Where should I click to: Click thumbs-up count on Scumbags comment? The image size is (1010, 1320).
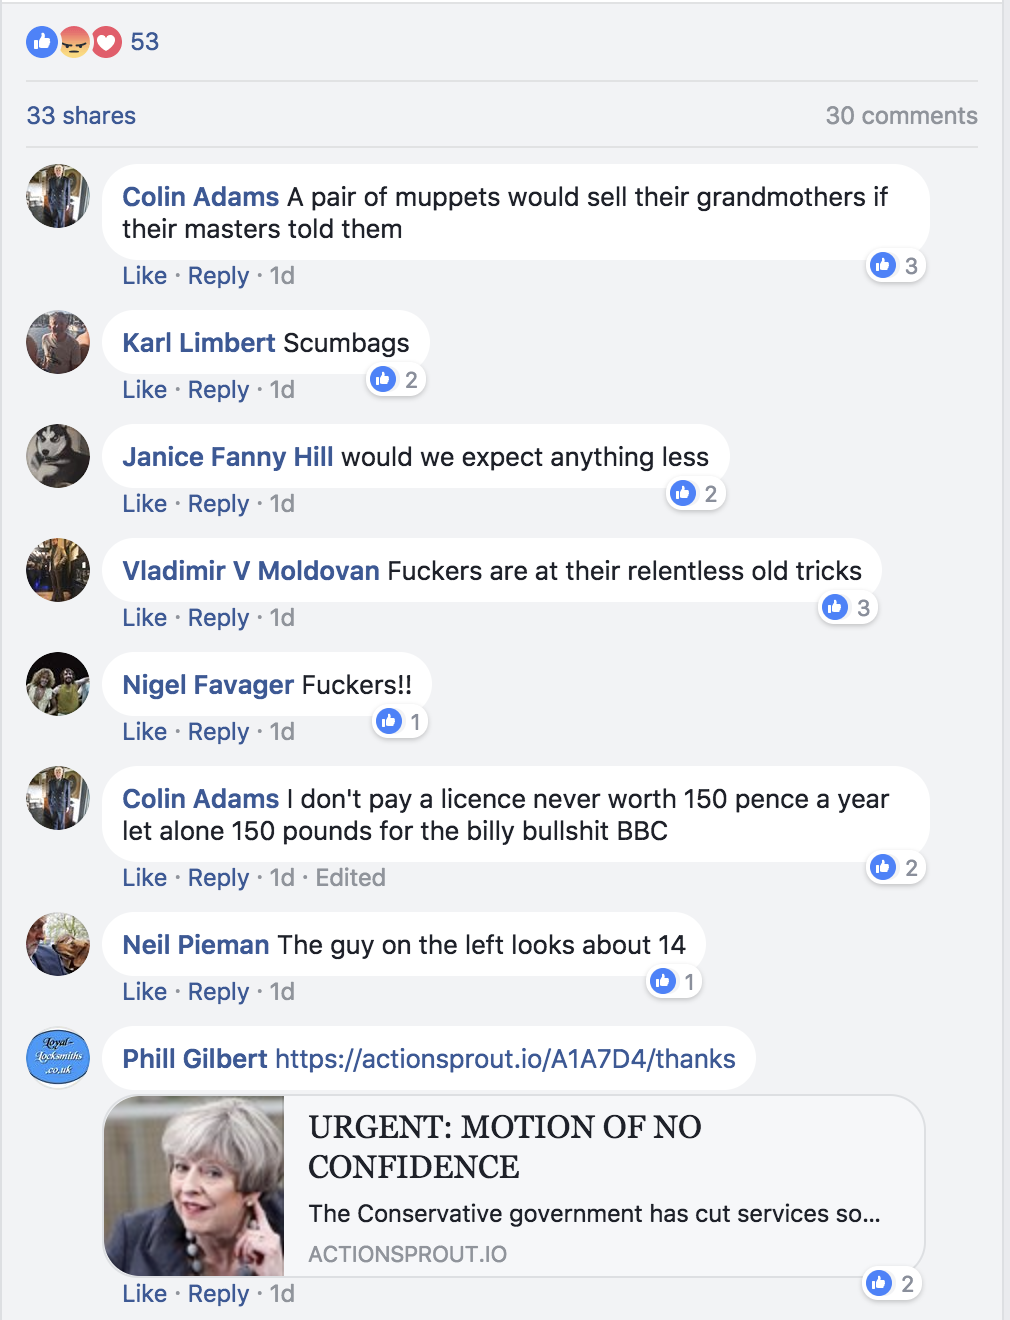tap(397, 380)
